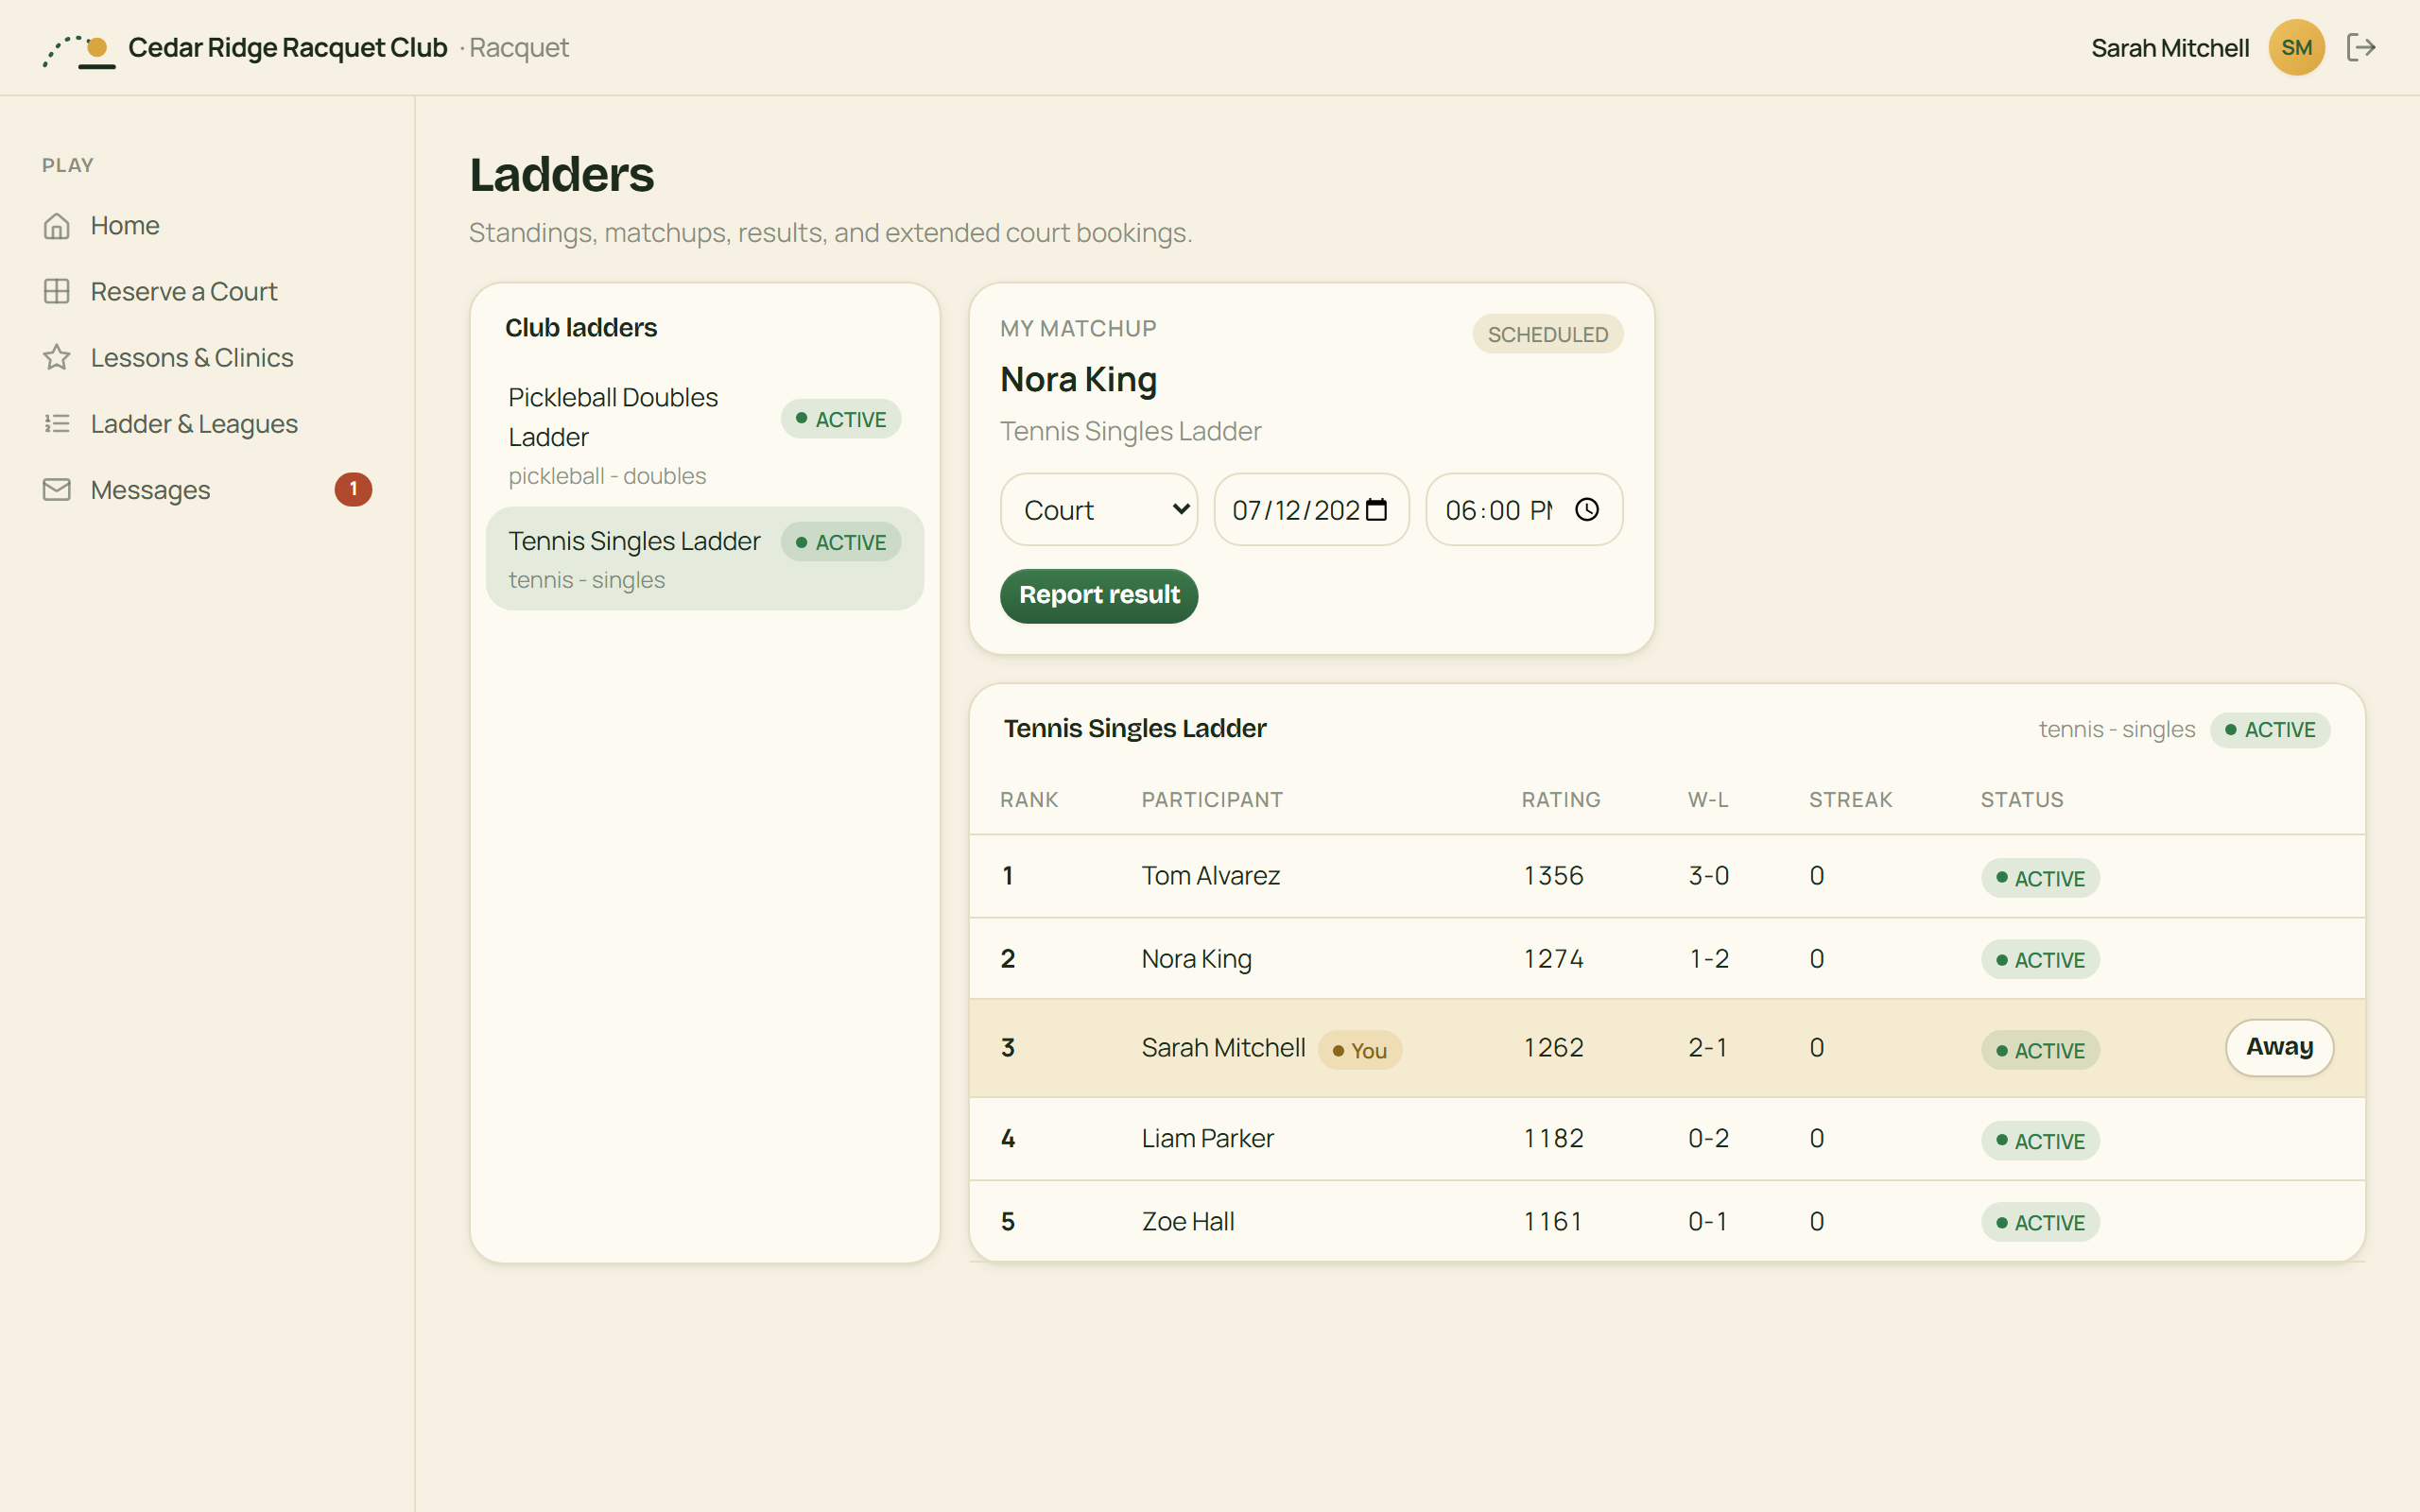Screen dimensions: 2420x1512
Task: Click the Report result button
Action: point(1098,596)
